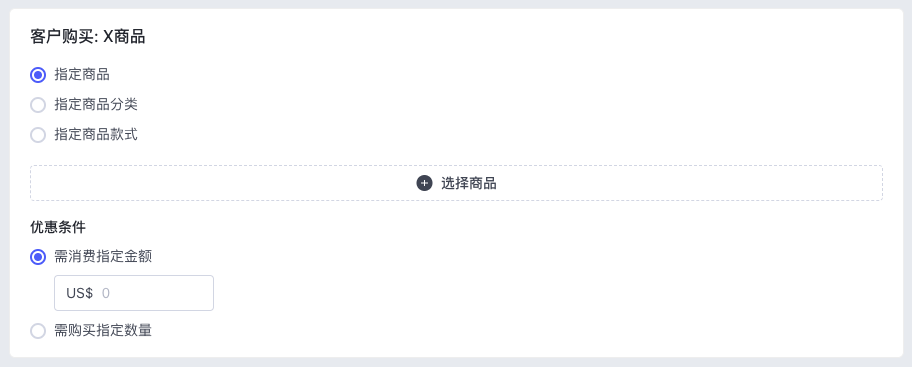This screenshot has height=367, width=912.
Task: Enable the 需消费指定金额 radio button
Action: (x=38, y=257)
